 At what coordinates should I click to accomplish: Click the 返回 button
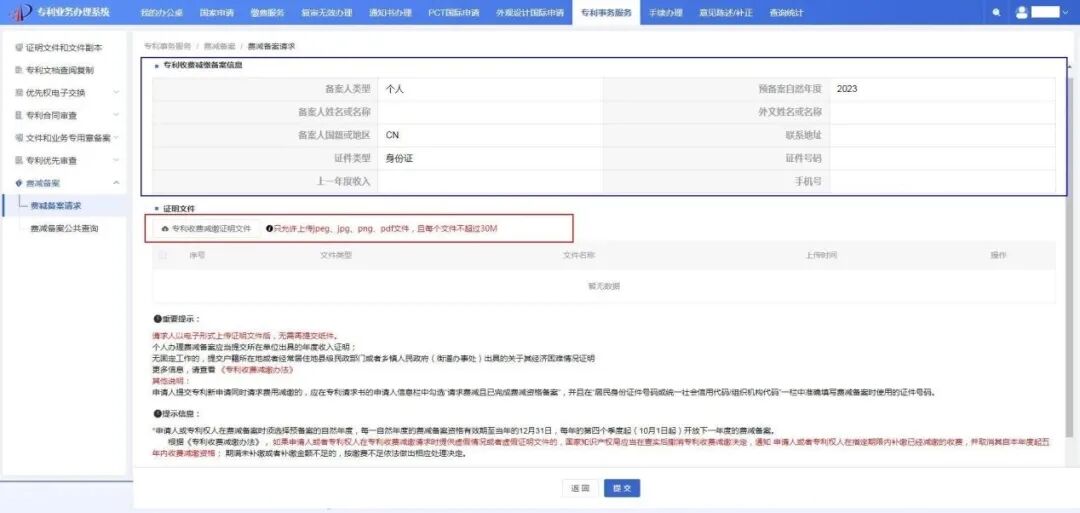[579, 488]
